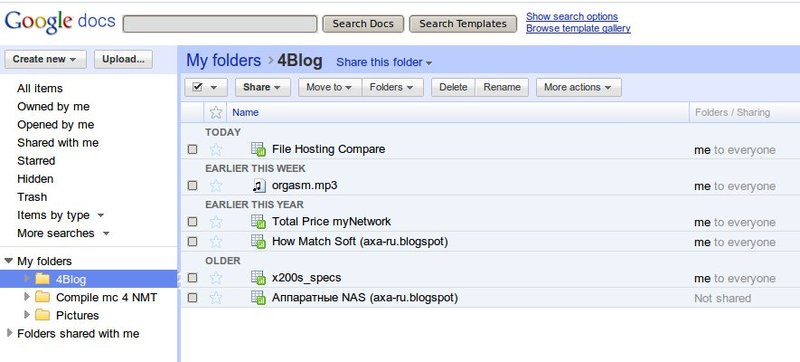
Task: Expand More searches menu
Action: pyautogui.click(x=63, y=233)
